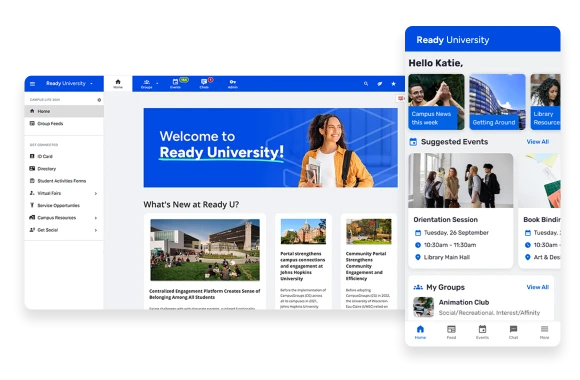Image resolution: width=580 pixels, height=380 pixels.
Task: Click the rocket icon in top bar
Action: coord(380,84)
